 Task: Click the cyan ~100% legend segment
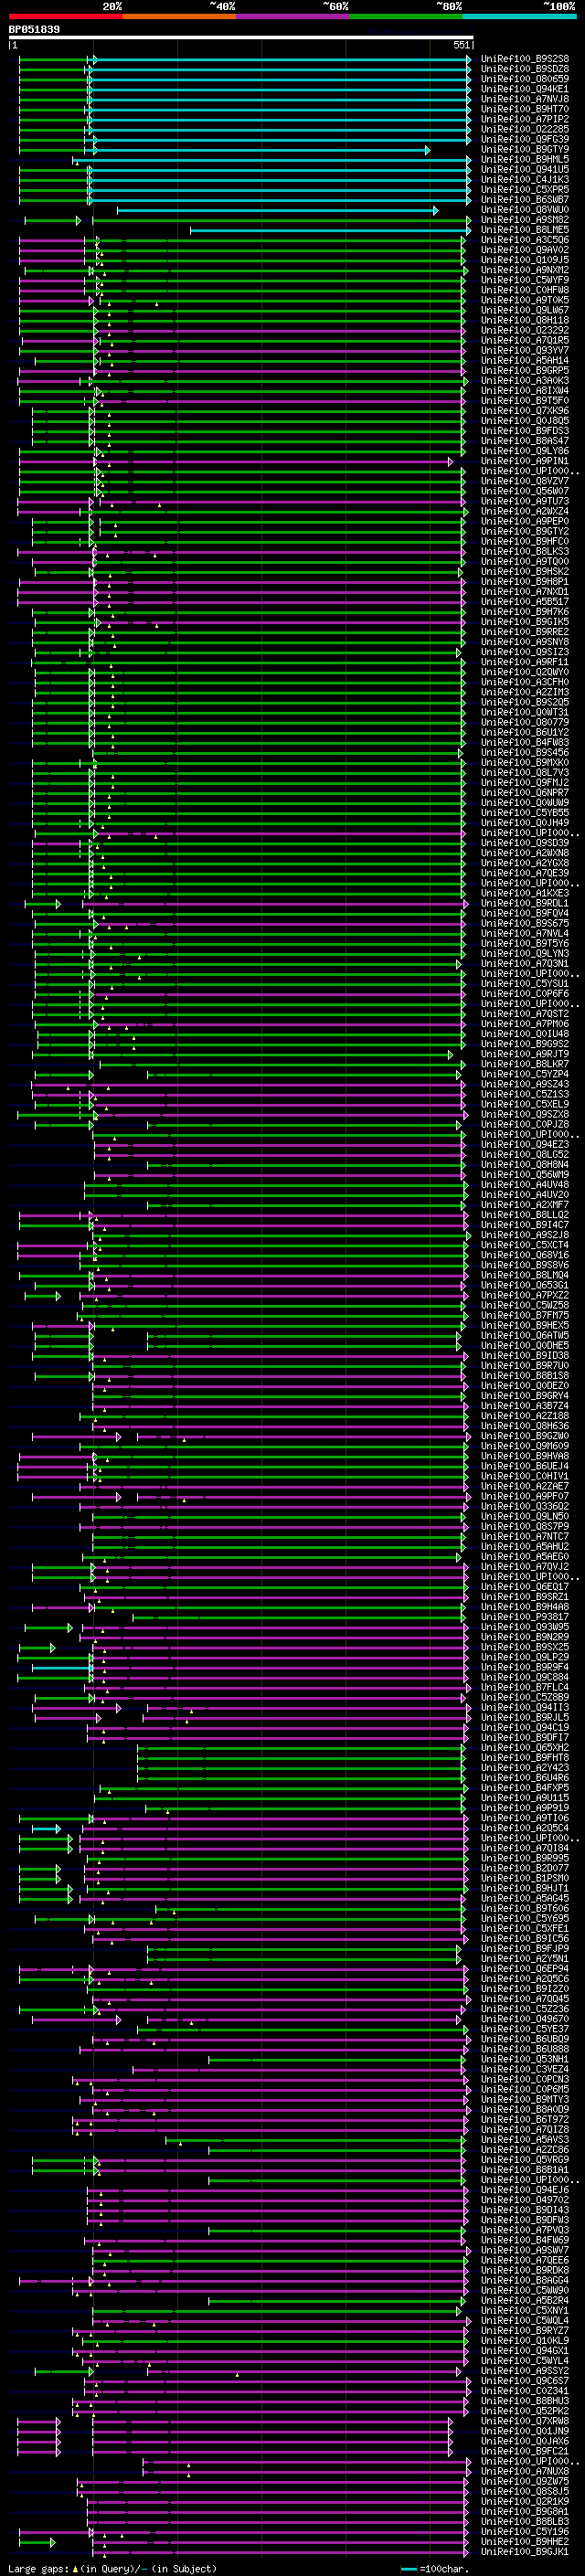coord(519,16)
